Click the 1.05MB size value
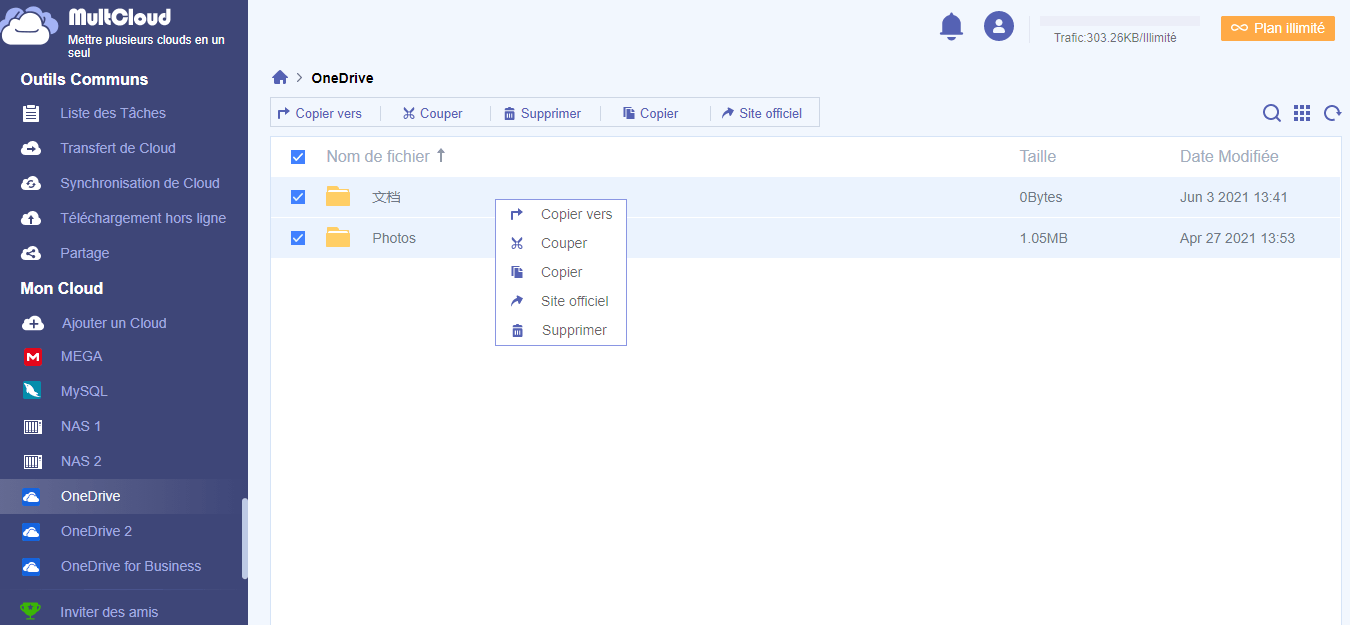Viewport: 1350px width, 625px height. pos(1043,238)
